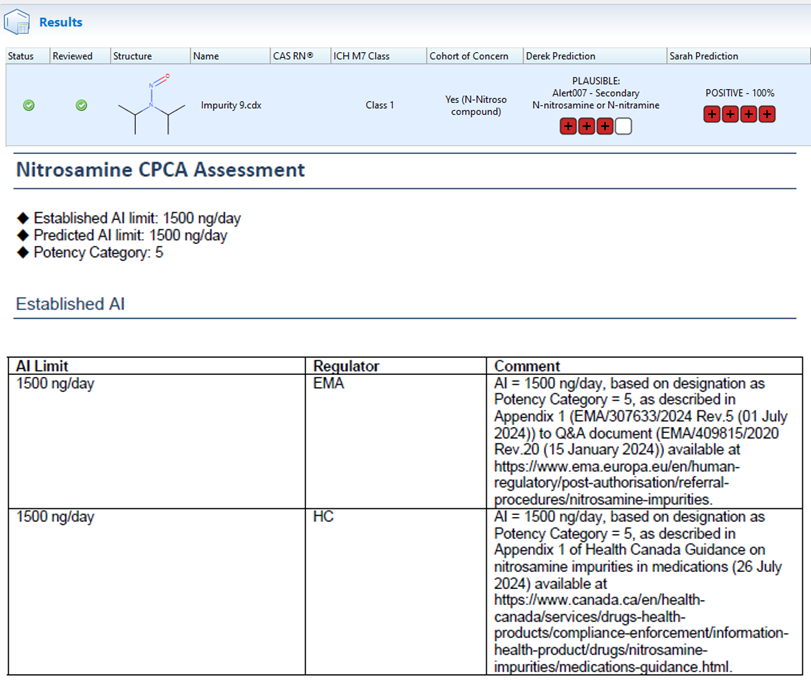The height and width of the screenshot is (680, 811).
Task: Click the third Sarah prediction red plus
Action: (749, 114)
